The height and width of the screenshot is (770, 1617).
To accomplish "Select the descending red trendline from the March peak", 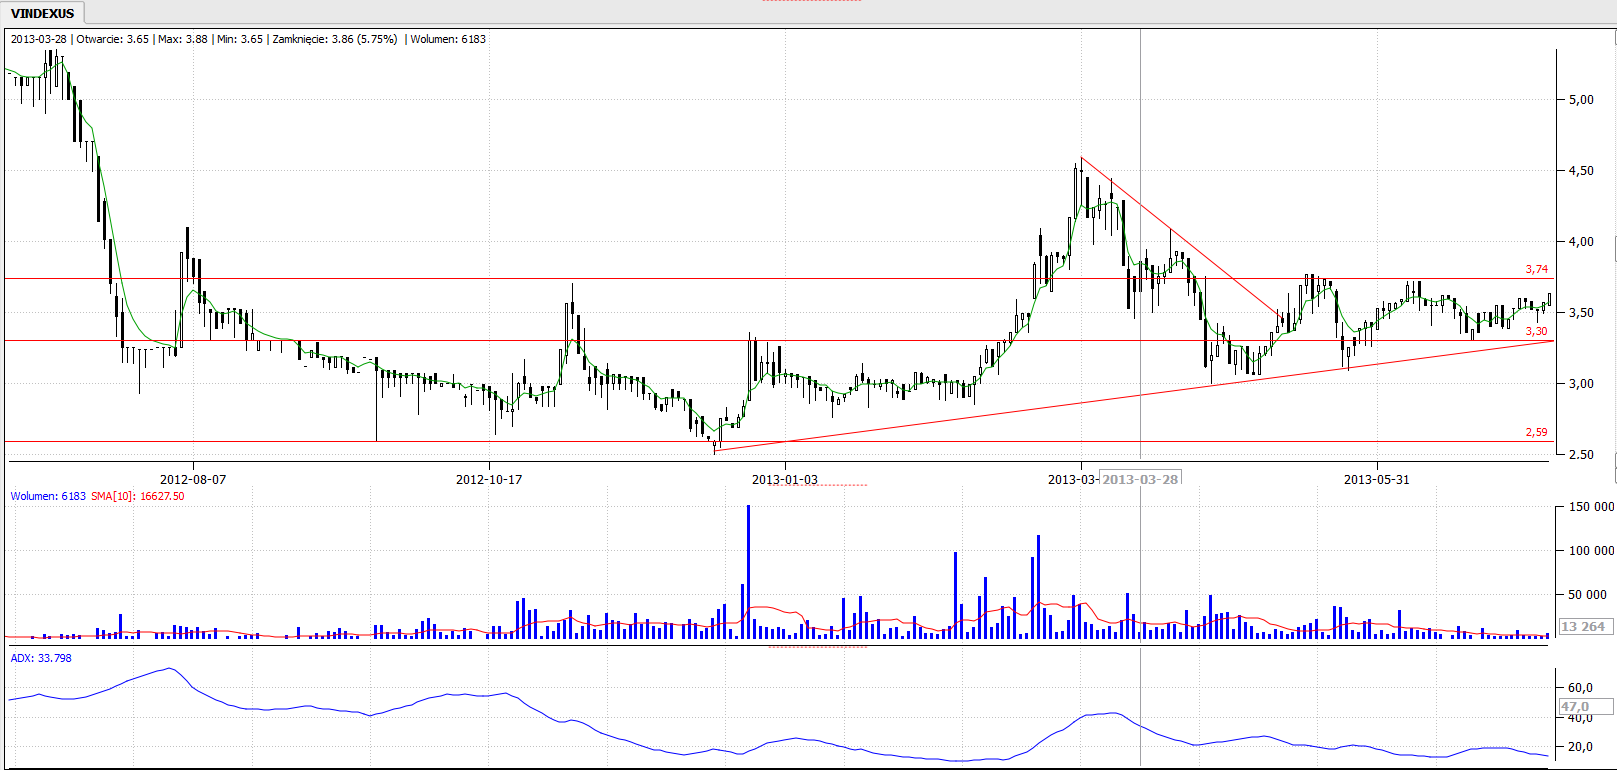I will [1180, 236].
